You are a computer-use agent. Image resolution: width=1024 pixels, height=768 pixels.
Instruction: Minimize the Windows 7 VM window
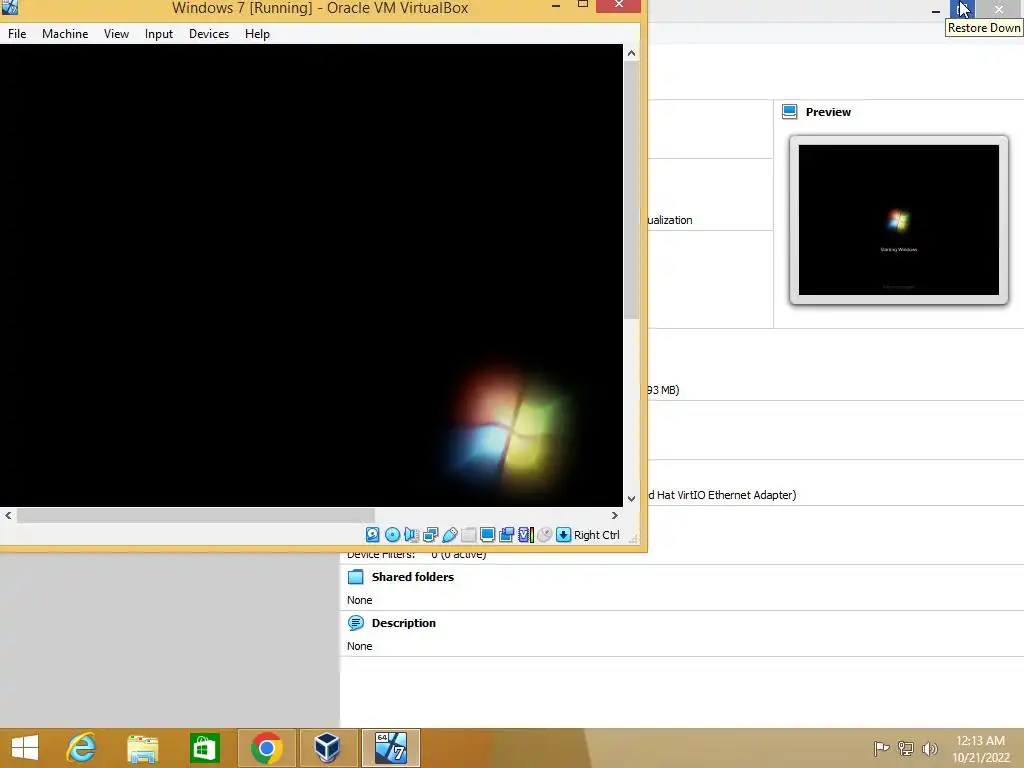(556, 6)
